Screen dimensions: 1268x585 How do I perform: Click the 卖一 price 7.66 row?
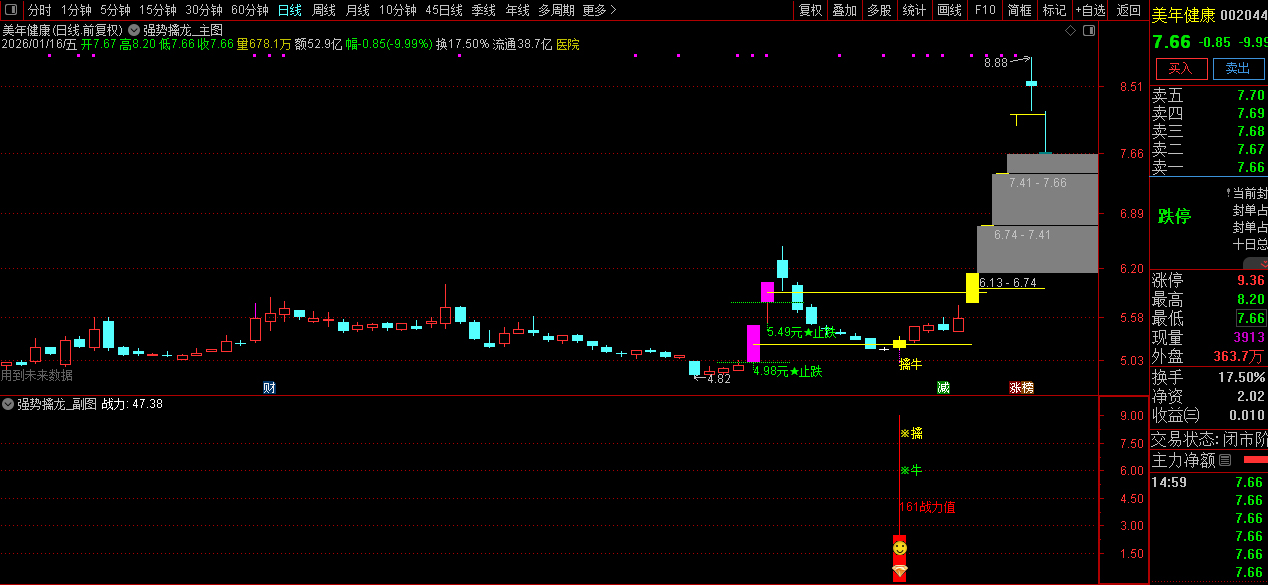point(1209,168)
